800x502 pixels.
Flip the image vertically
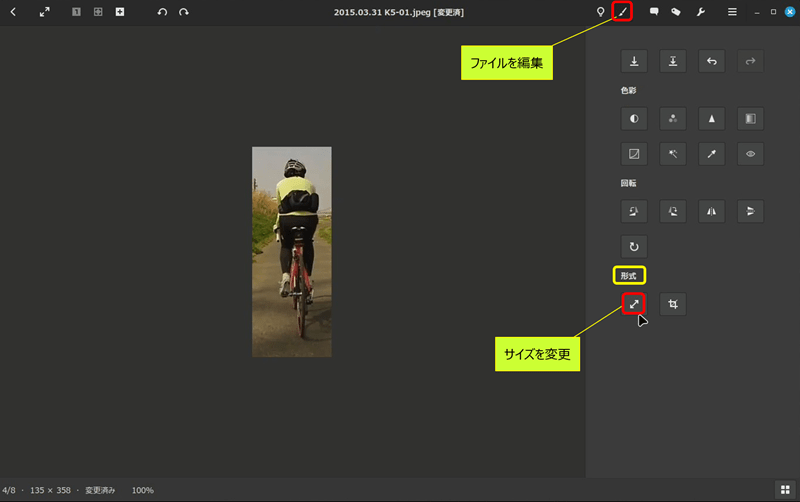tap(751, 211)
